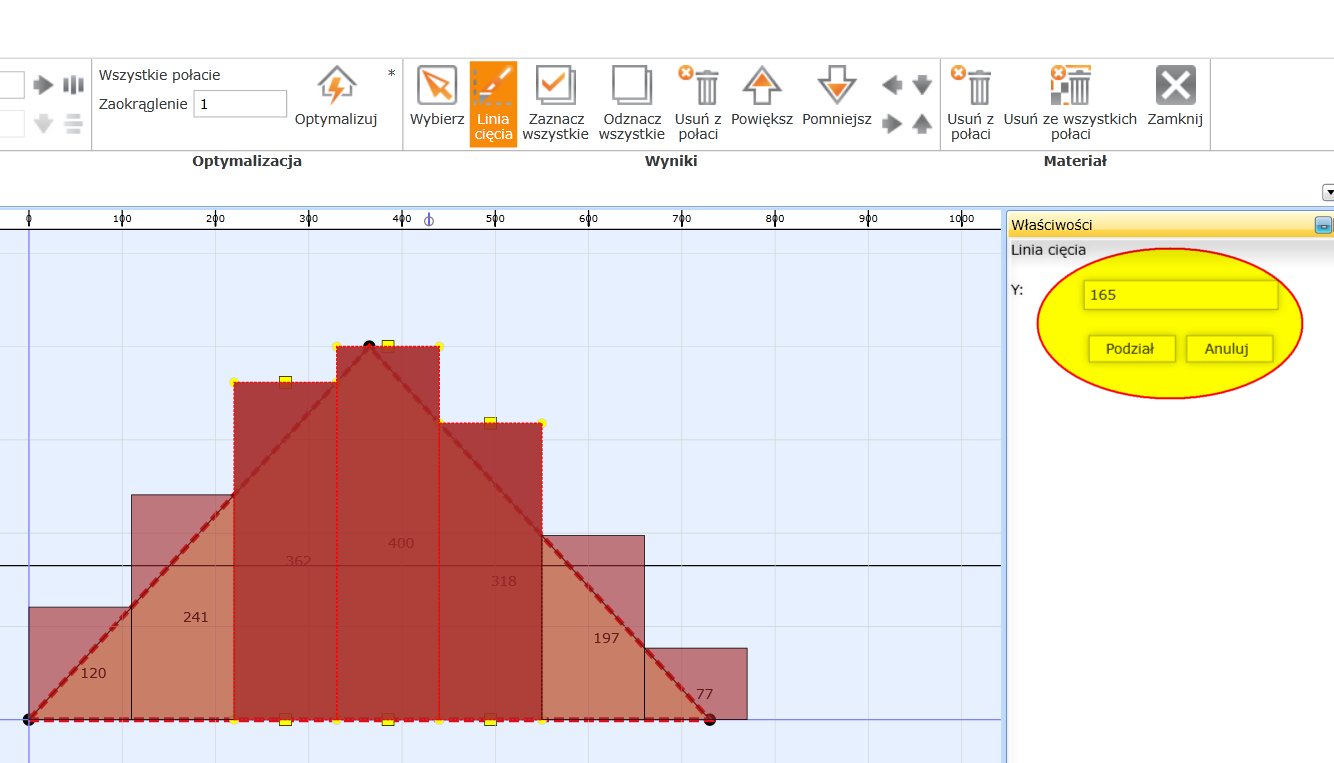Click the ruler marker near 400
The image size is (1334, 763).
429,220
